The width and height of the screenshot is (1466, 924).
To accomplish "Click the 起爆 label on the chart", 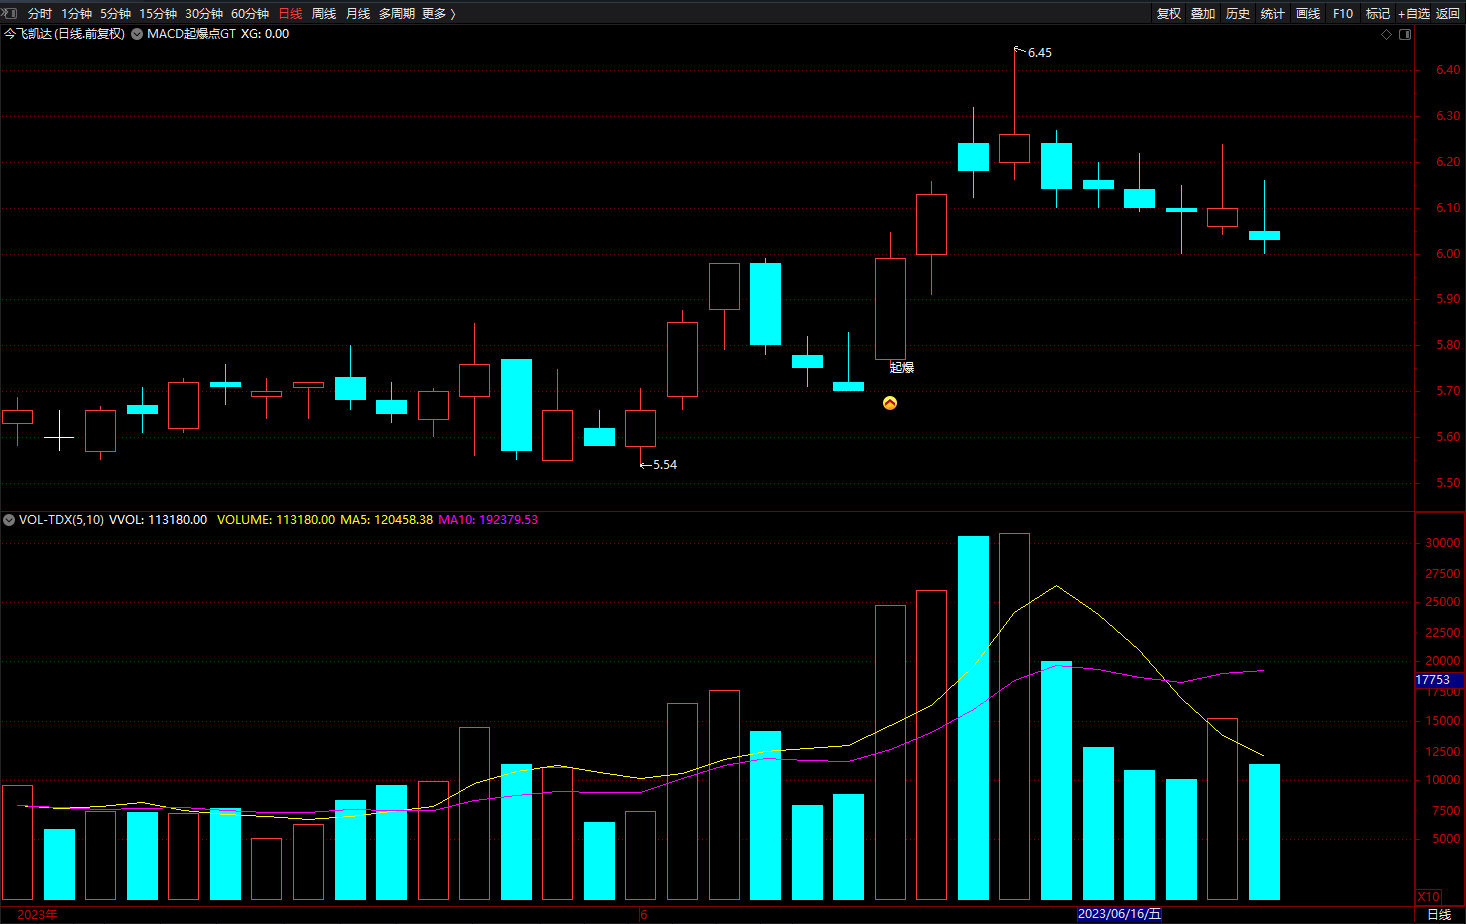I will pyautogui.click(x=902, y=368).
